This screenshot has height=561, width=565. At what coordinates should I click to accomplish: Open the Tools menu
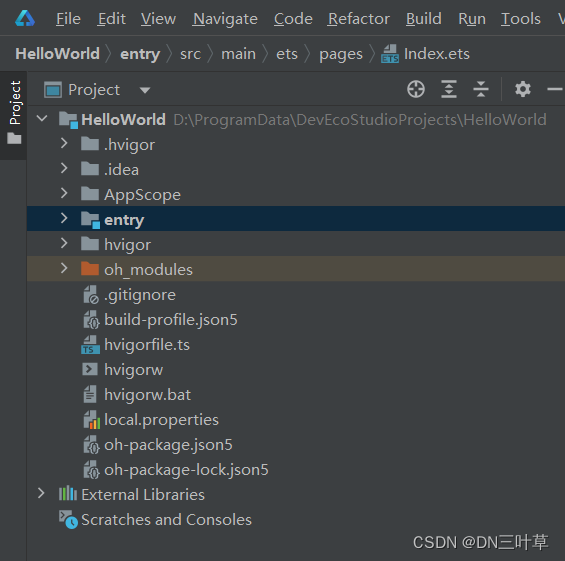click(521, 19)
